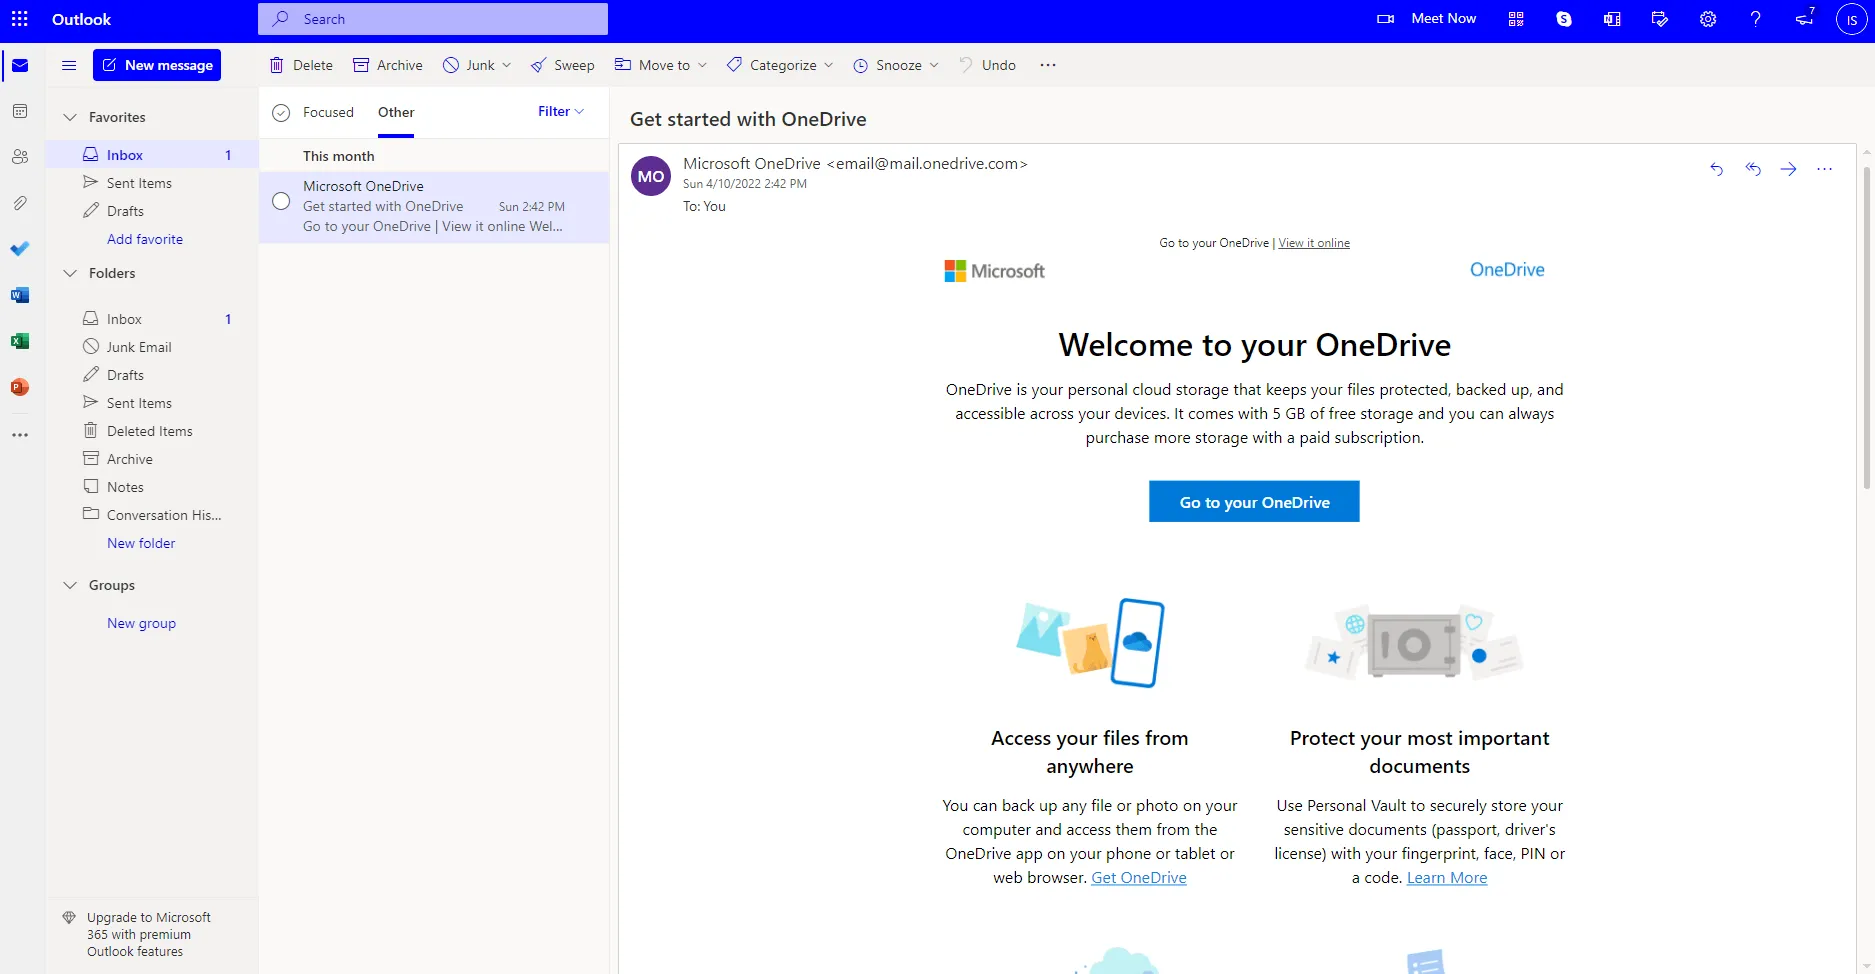
Task: Launch Word from the left rail
Action: (x=20, y=295)
